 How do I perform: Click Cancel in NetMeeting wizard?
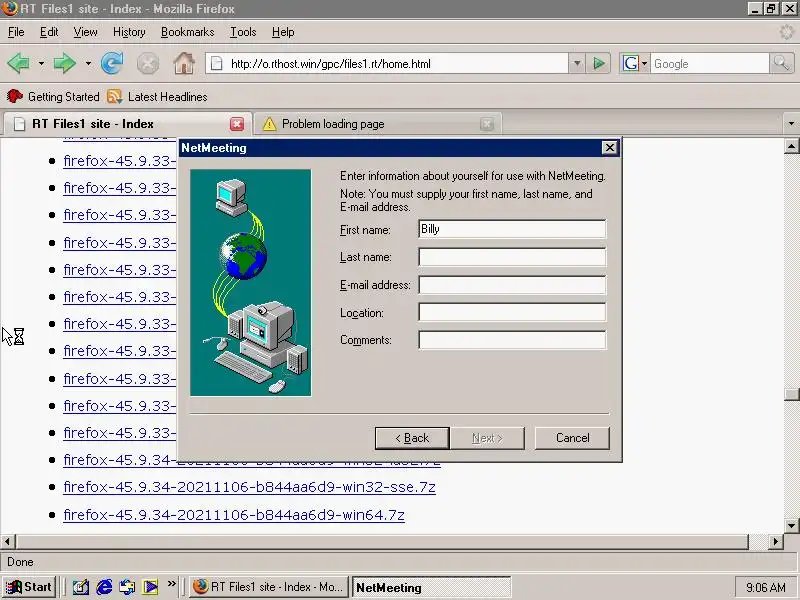(x=572, y=438)
